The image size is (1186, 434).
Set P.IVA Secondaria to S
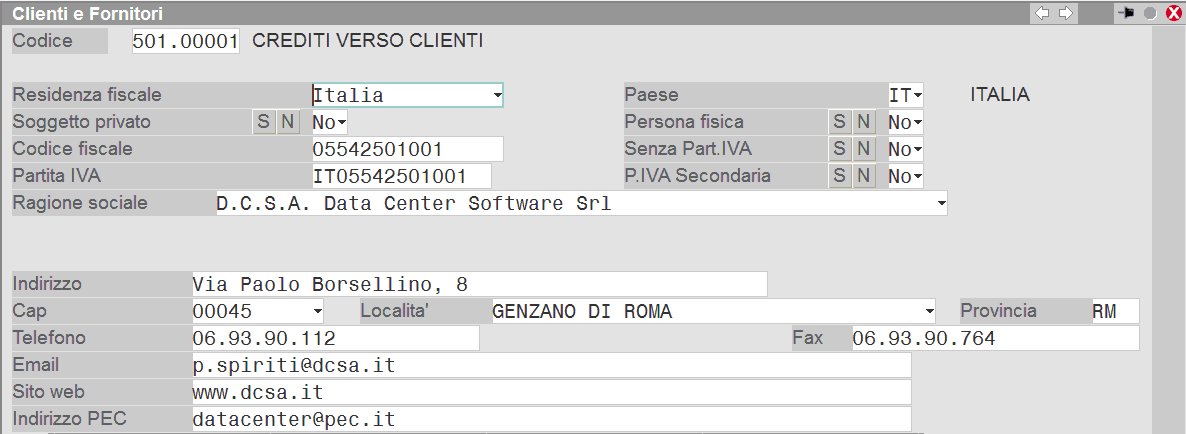click(840, 176)
